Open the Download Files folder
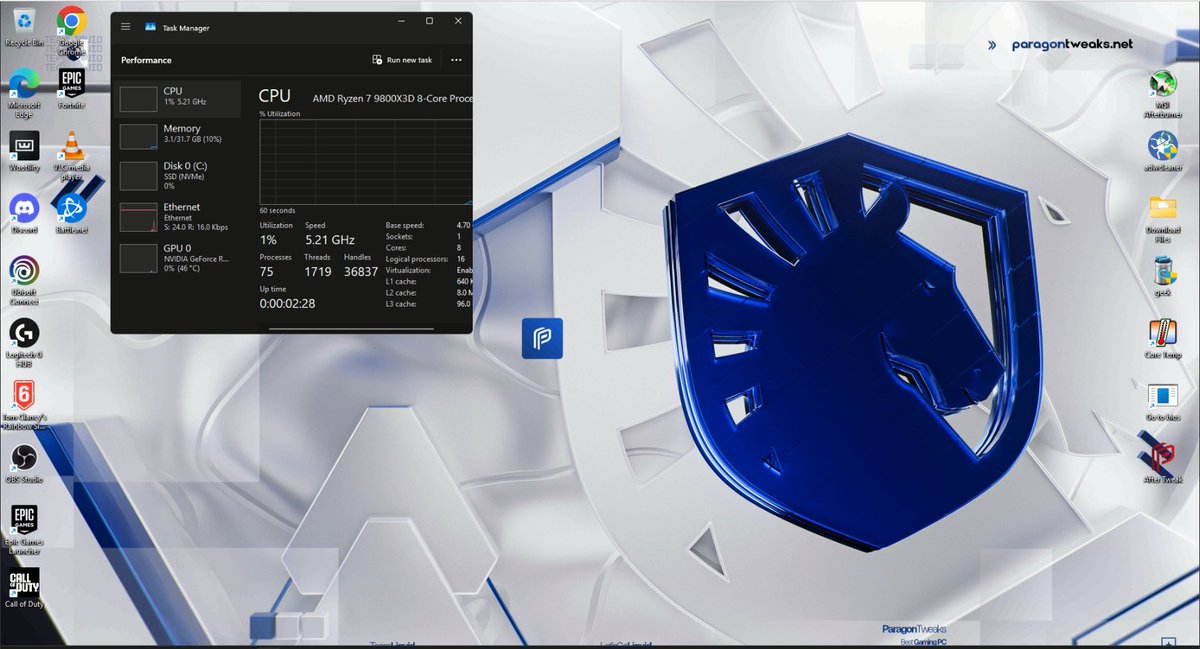 click(x=1162, y=219)
